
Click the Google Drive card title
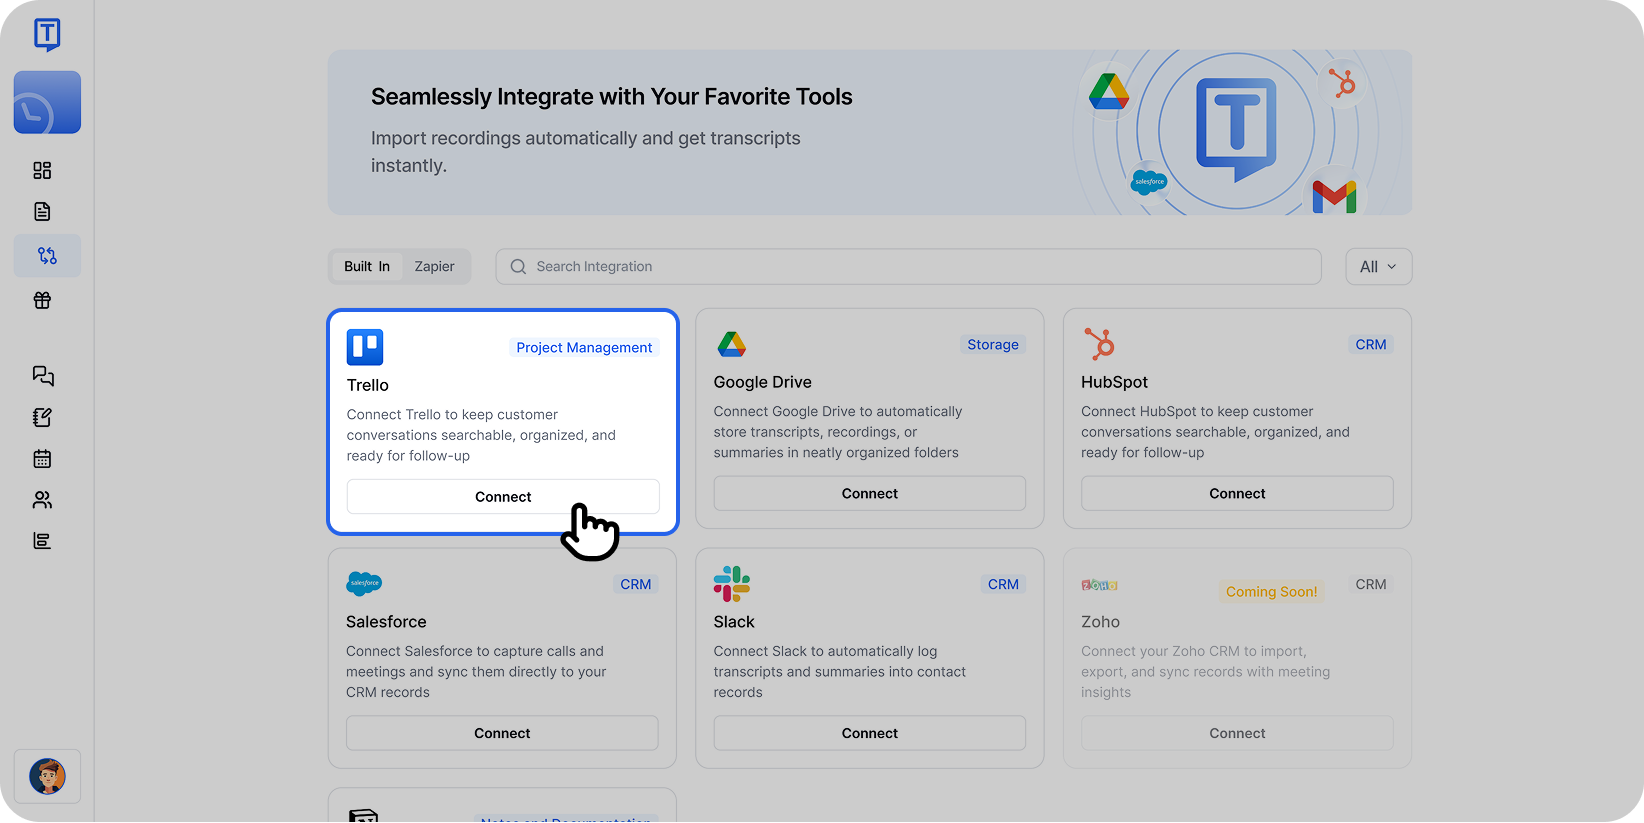762,382
